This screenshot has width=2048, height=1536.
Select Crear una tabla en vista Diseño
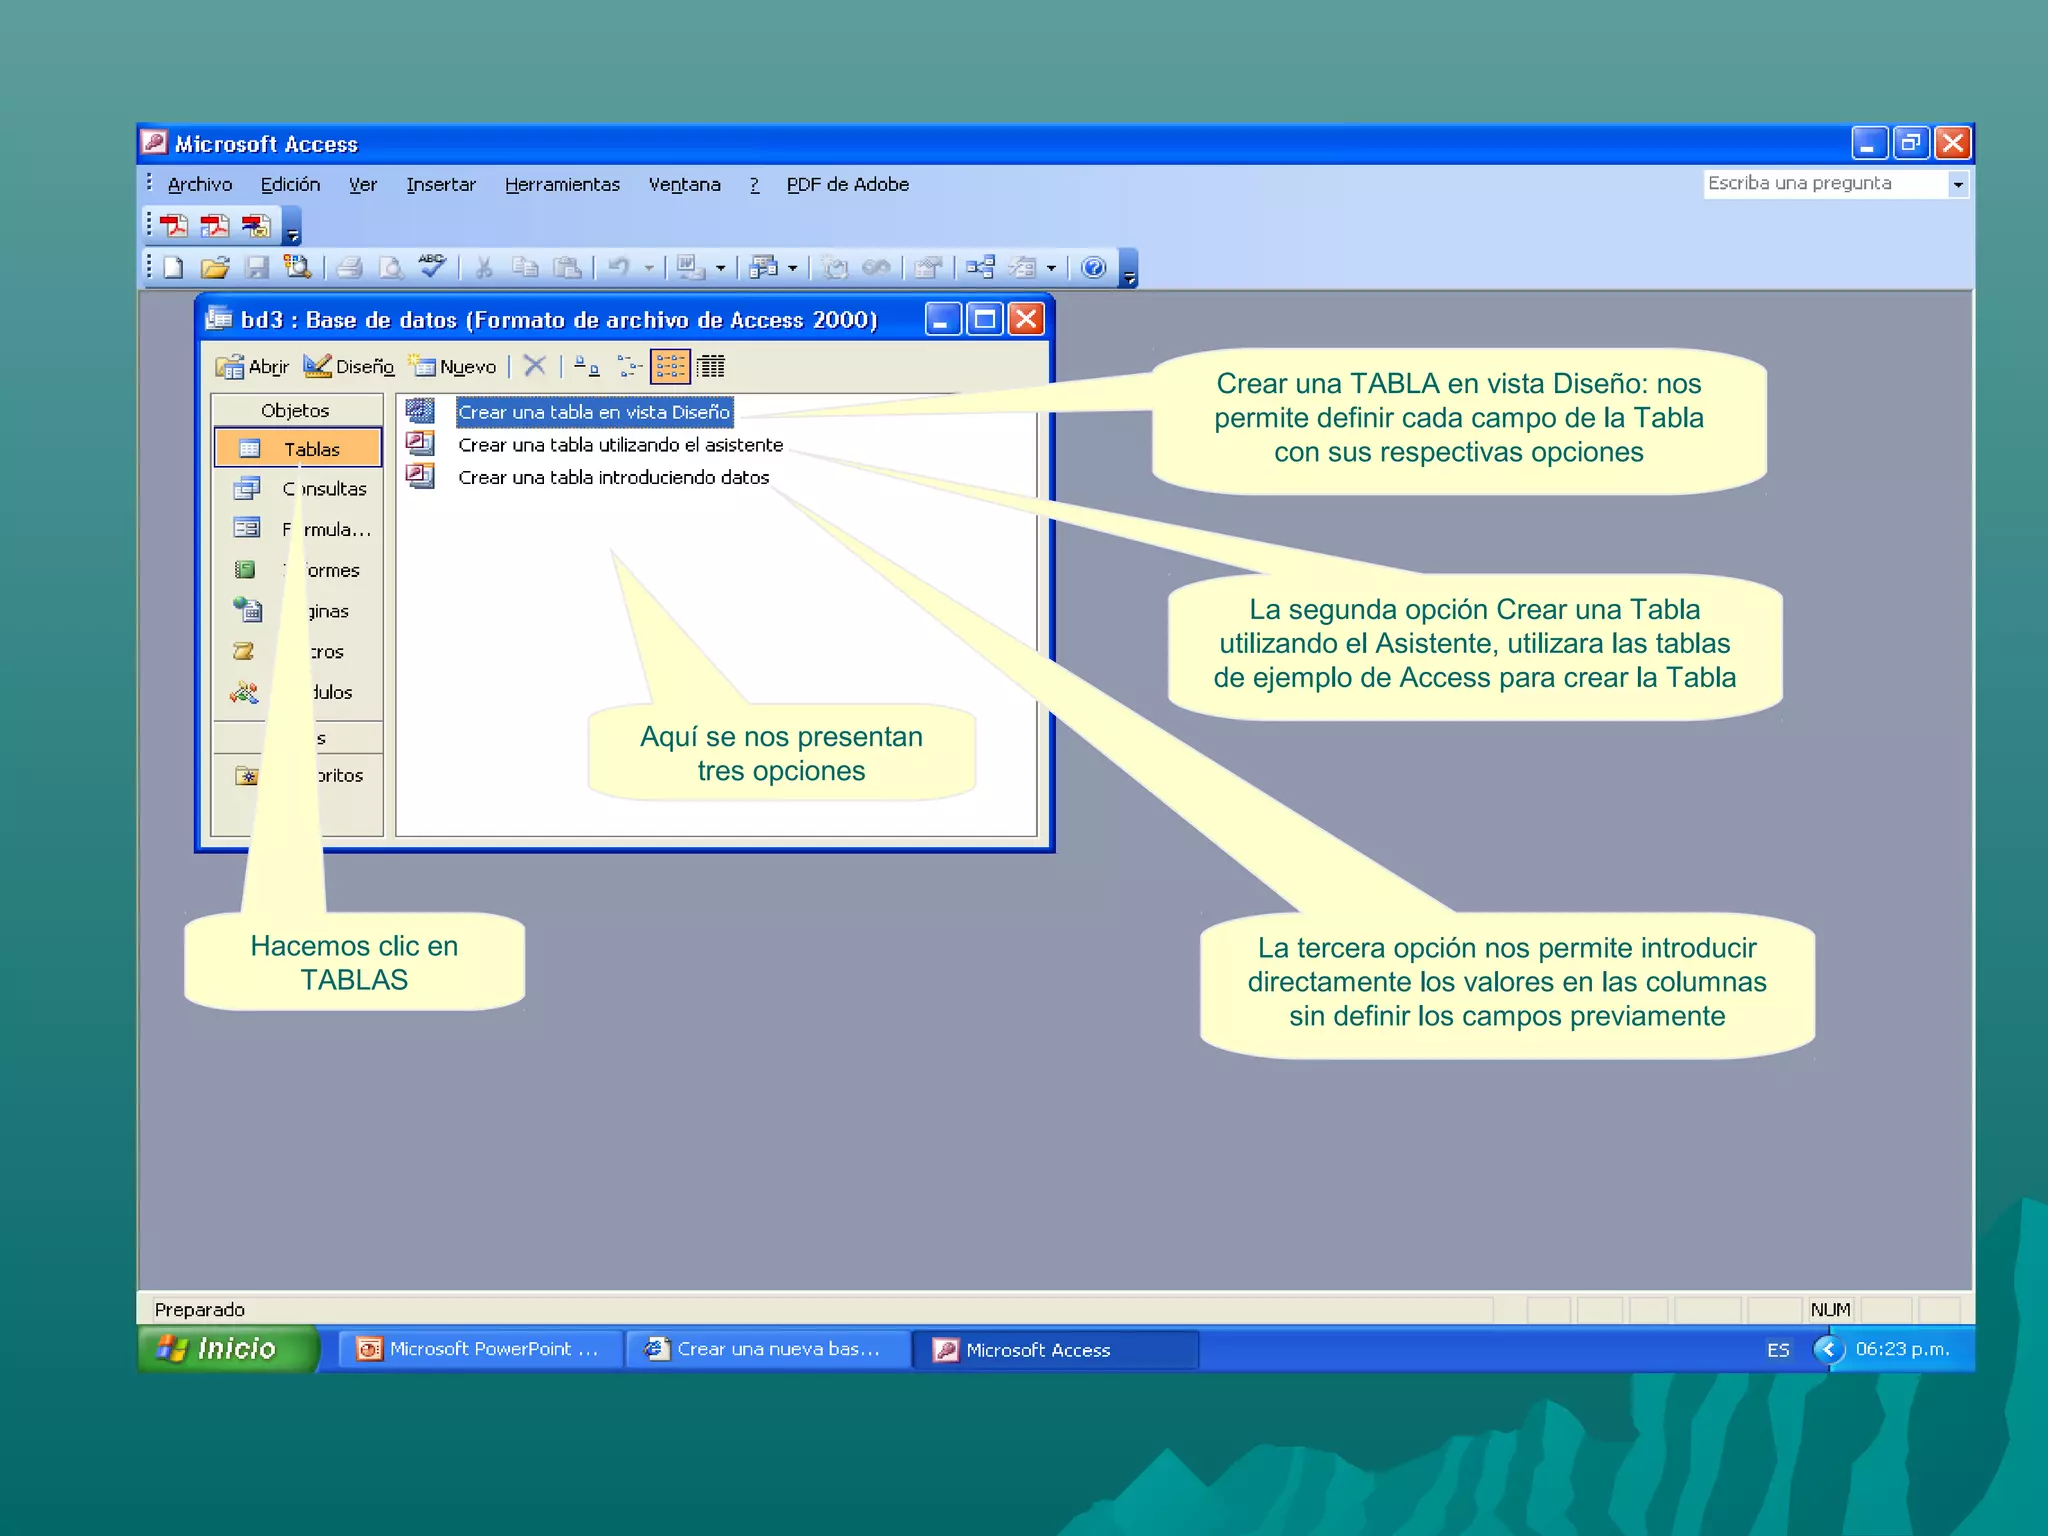click(594, 412)
